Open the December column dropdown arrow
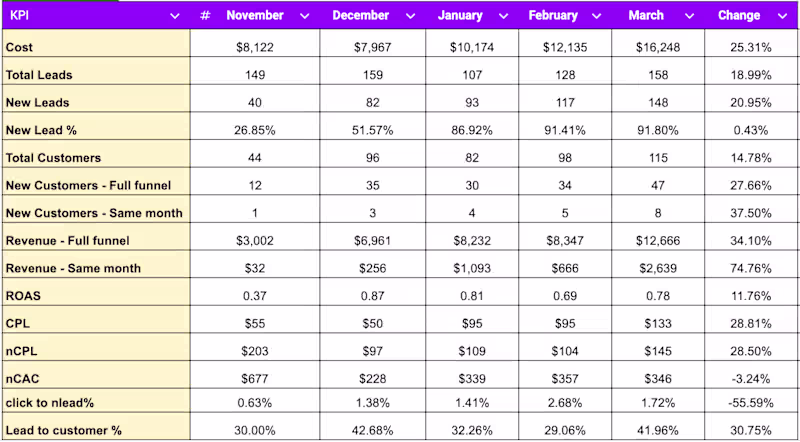800x442 pixels. click(410, 16)
